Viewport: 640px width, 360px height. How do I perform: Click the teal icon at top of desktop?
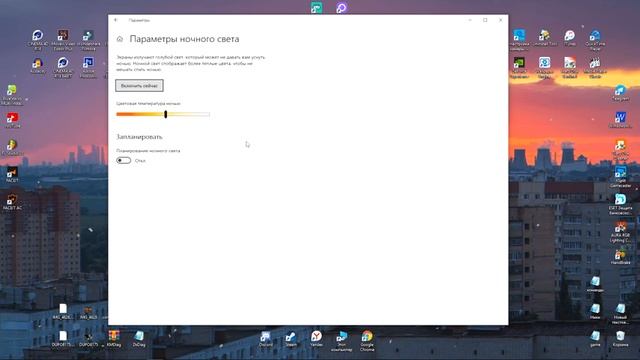pos(316,7)
